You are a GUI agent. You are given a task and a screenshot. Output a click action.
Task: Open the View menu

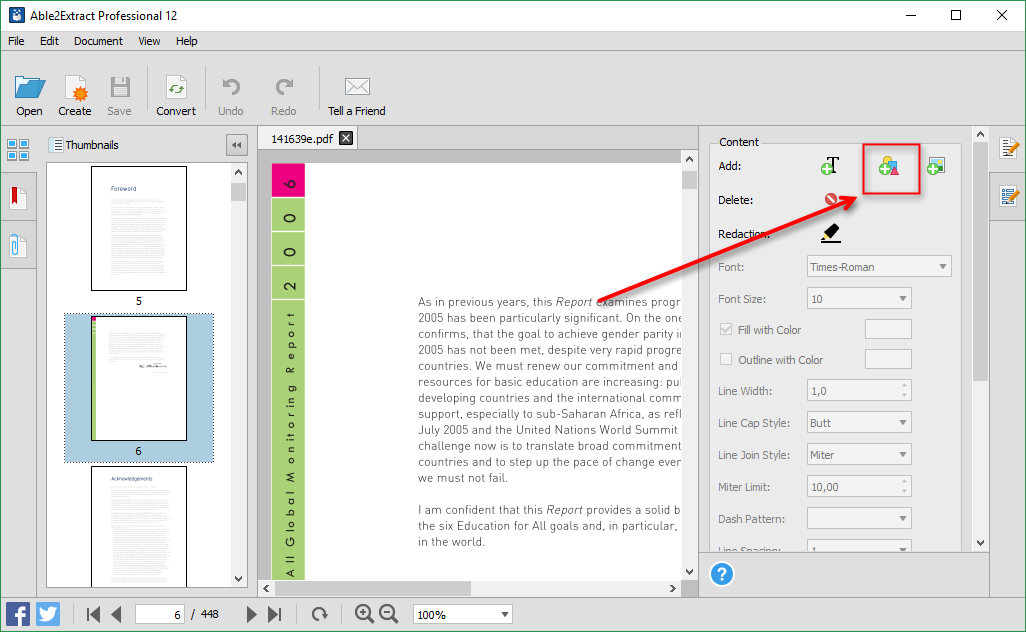coord(149,41)
